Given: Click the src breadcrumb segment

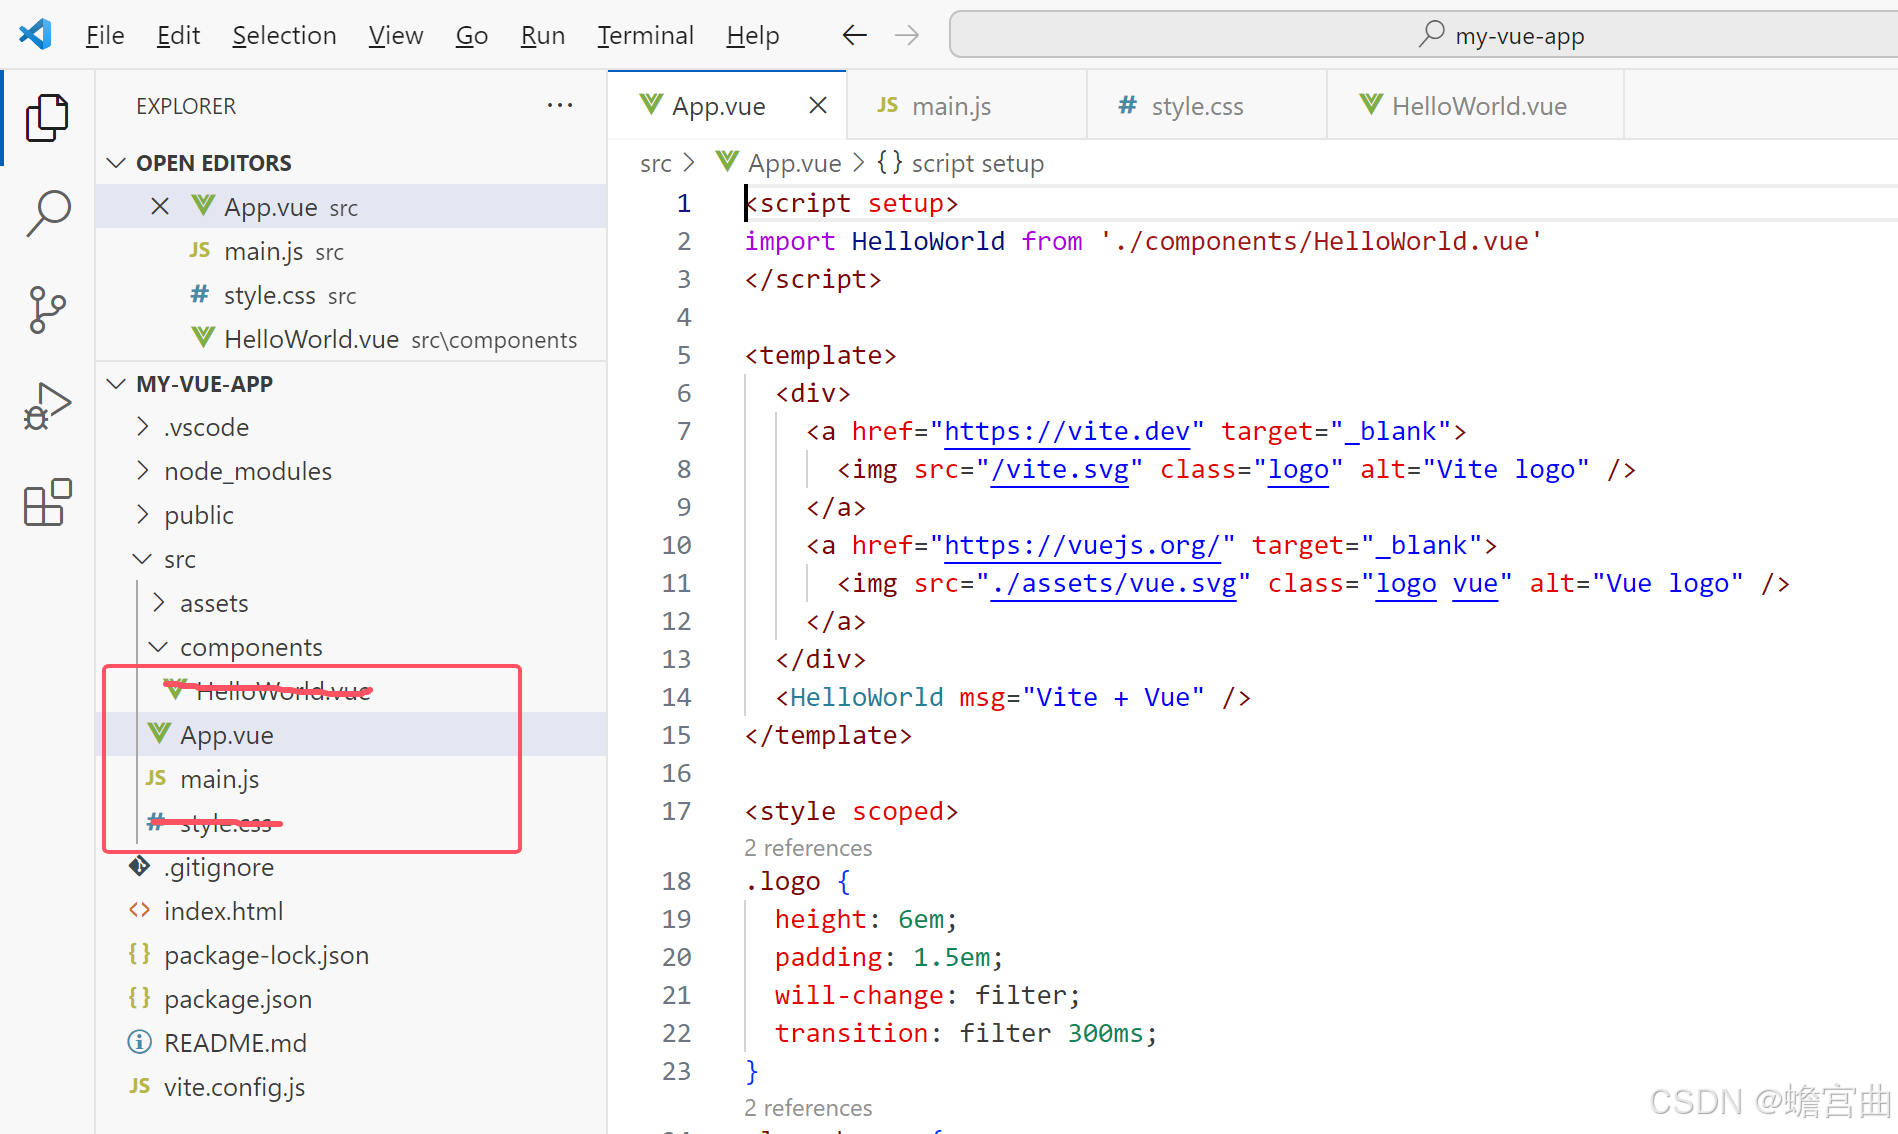Looking at the screenshot, I should tap(656, 163).
